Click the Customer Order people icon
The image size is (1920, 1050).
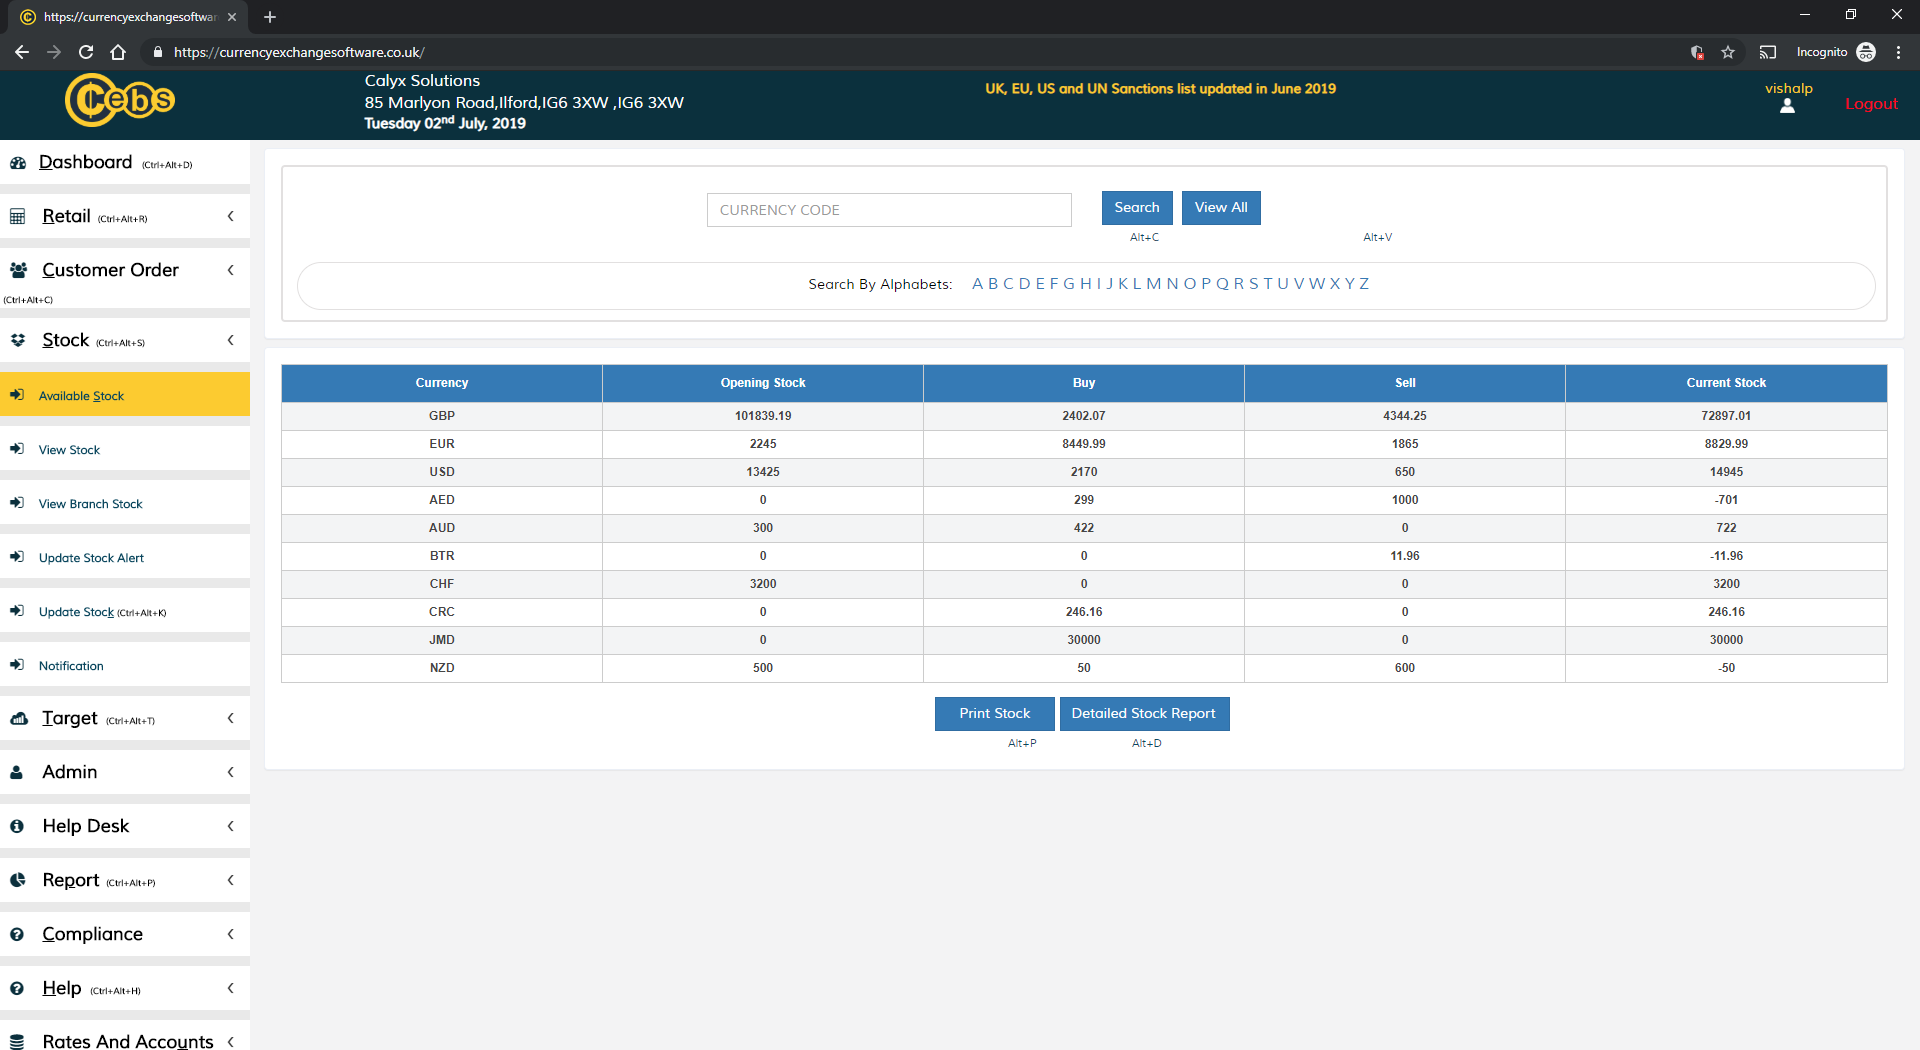tap(18, 270)
